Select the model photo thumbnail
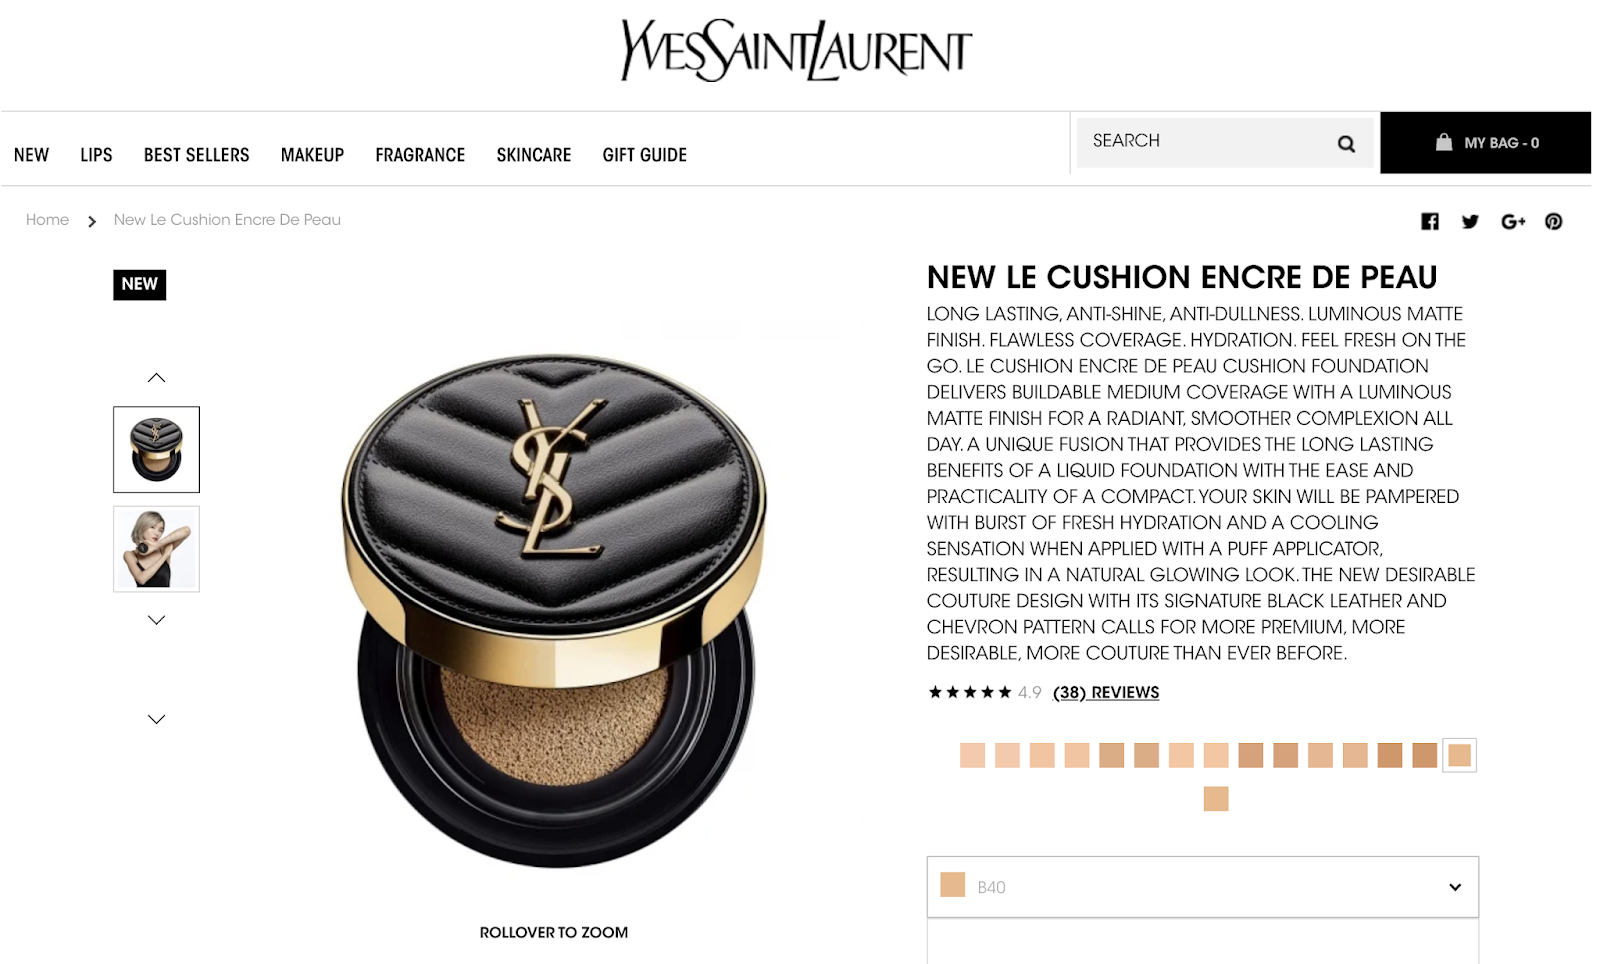1600x964 pixels. point(156,549)
